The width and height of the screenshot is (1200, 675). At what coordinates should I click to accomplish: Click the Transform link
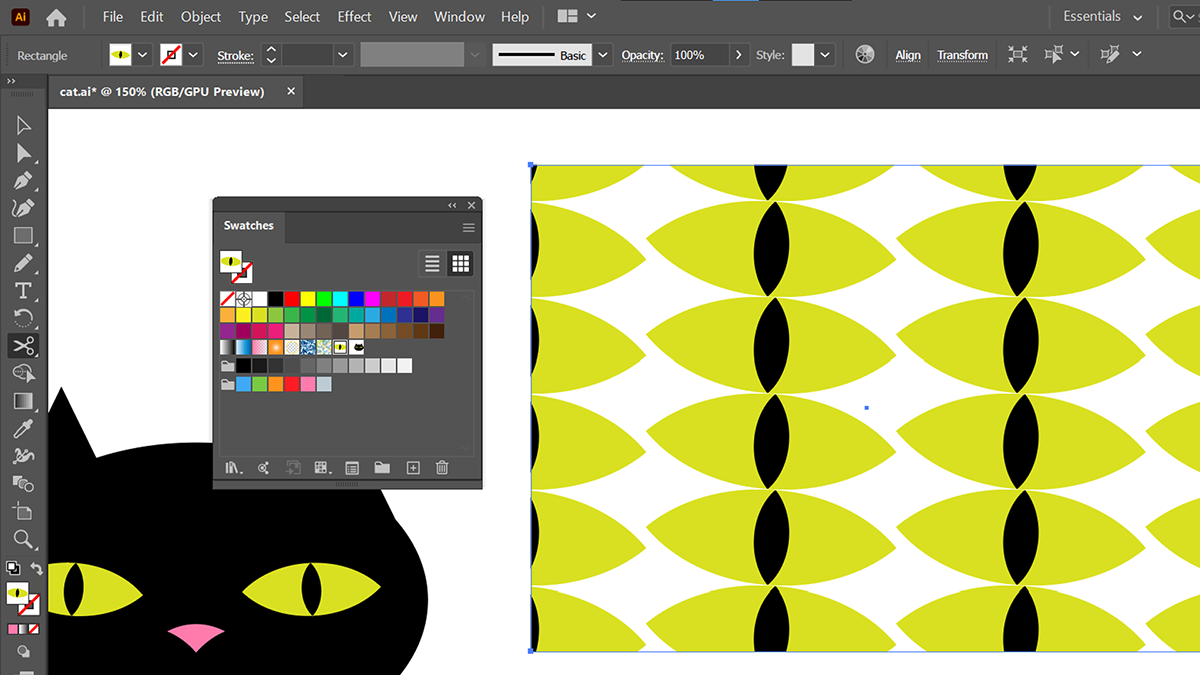(962, 55)
